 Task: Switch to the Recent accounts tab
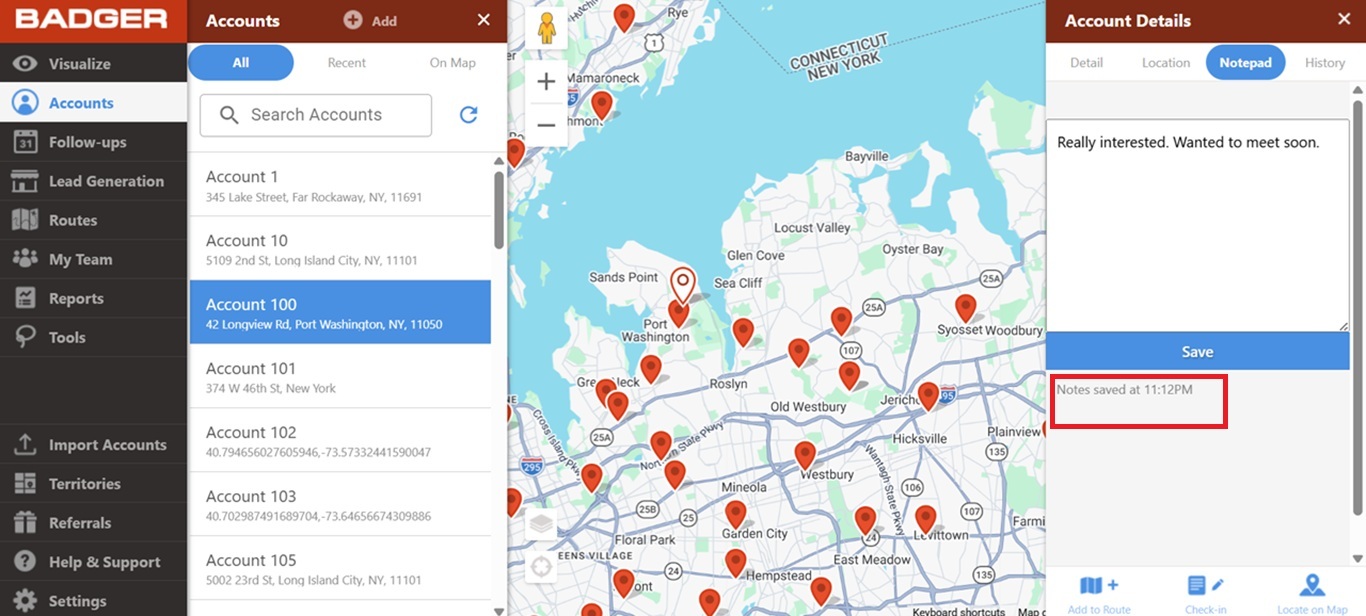coord(347,62)
